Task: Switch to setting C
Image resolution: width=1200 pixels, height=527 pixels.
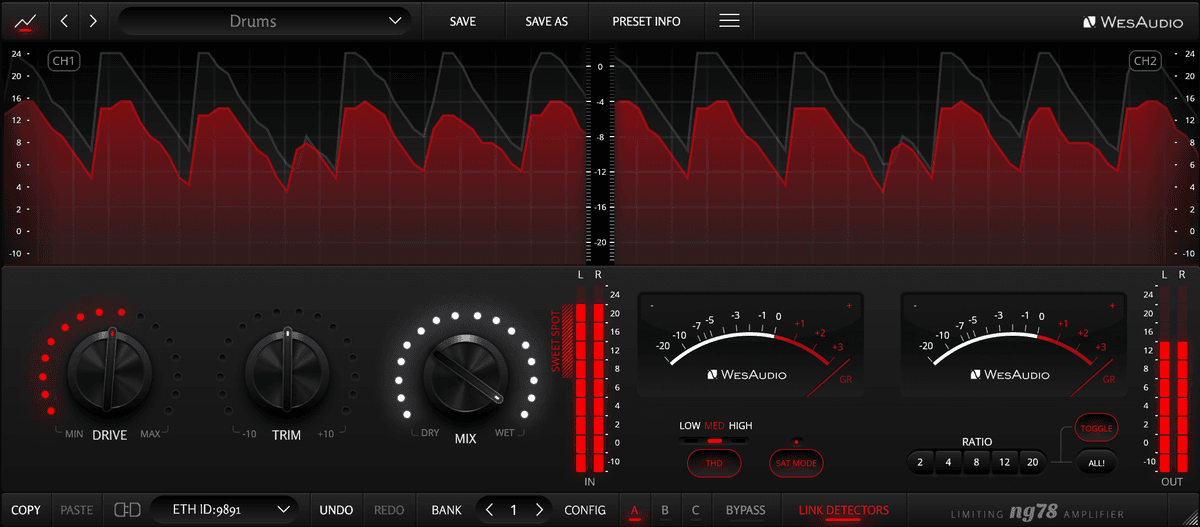Action: [696, 510]
